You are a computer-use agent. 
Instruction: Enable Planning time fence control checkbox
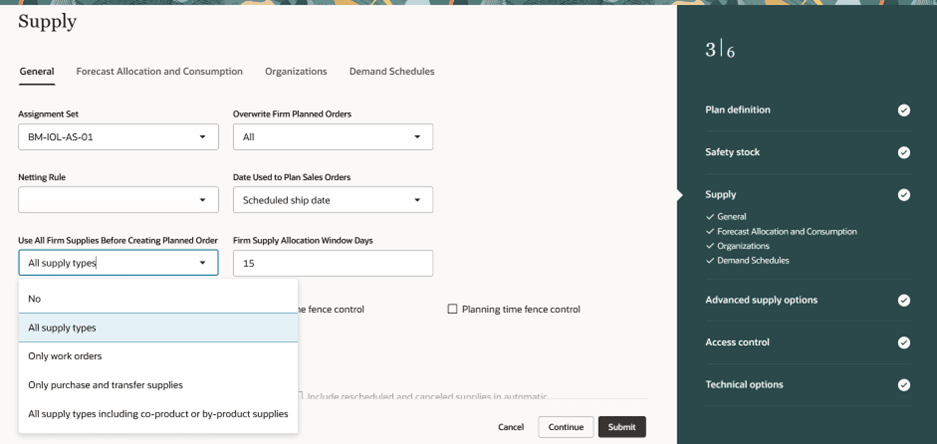[452, 310]
